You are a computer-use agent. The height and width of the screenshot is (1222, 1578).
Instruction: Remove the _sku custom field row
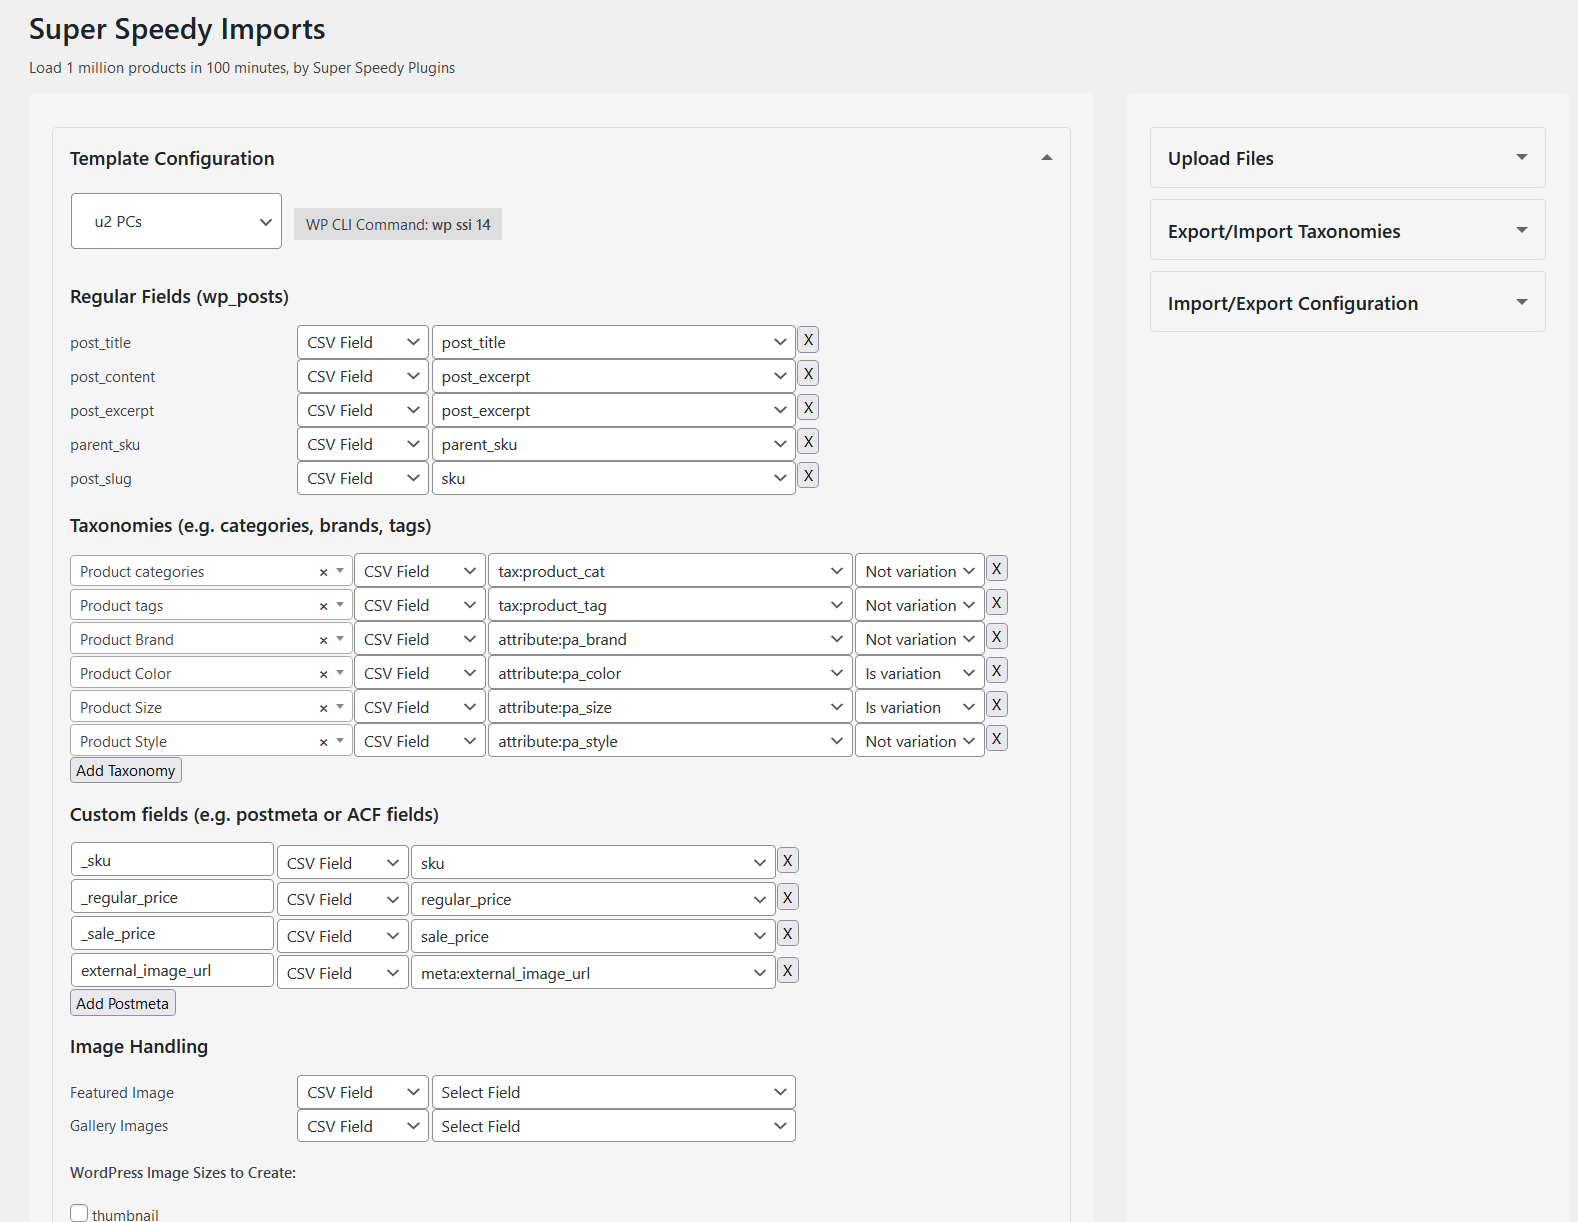pos(787,861)
